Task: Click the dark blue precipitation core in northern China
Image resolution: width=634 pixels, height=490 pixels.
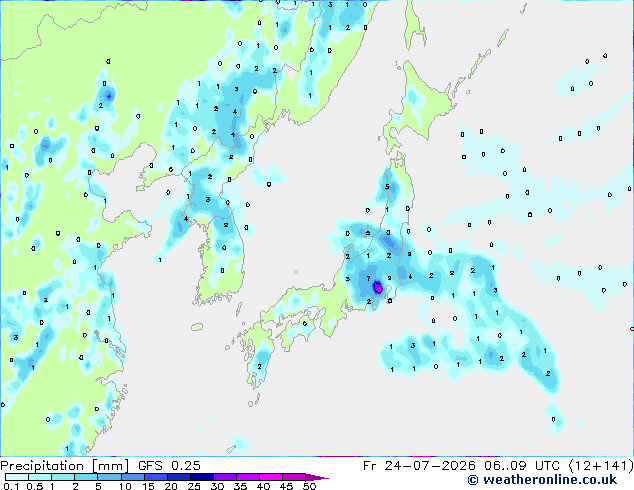Action: [x=109, y=96]
